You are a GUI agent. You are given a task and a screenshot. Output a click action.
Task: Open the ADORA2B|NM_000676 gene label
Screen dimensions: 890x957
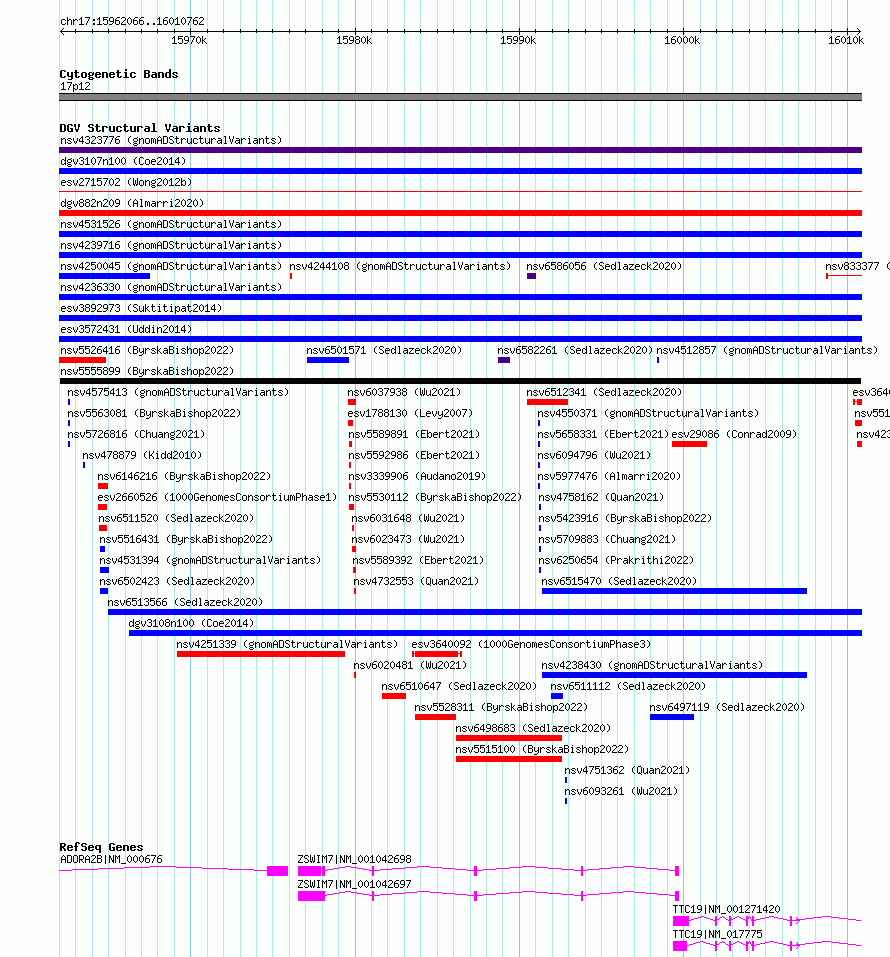click(111, 860)
